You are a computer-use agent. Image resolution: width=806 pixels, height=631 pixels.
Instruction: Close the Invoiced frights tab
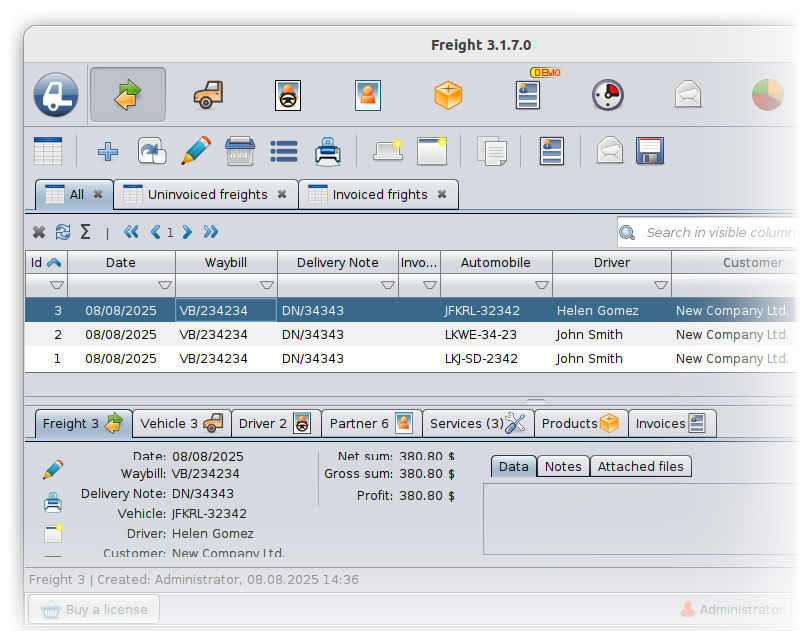click(442, 194)
